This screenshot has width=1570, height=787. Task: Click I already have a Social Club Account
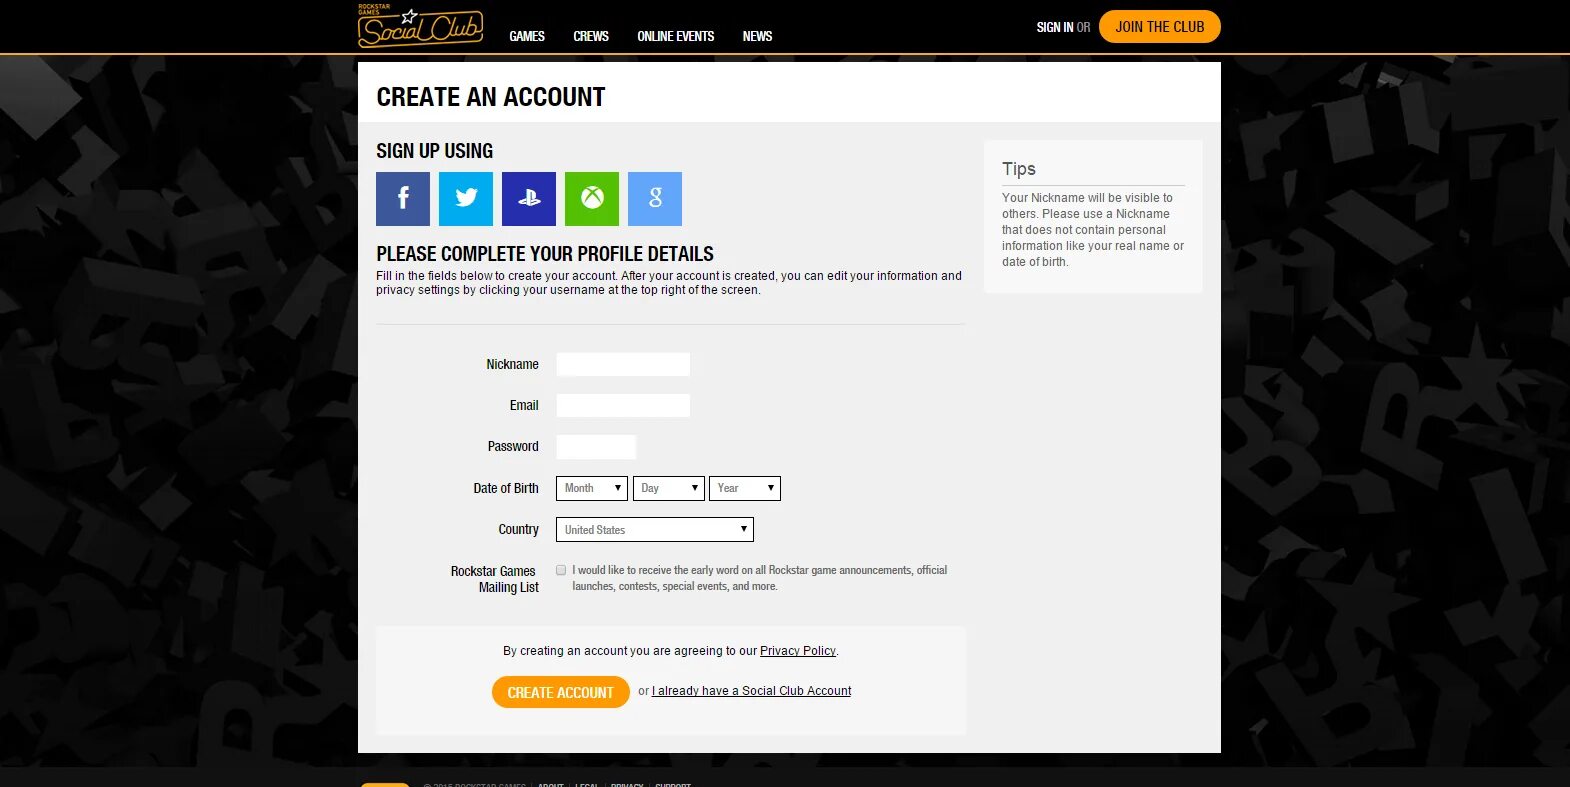752,691
